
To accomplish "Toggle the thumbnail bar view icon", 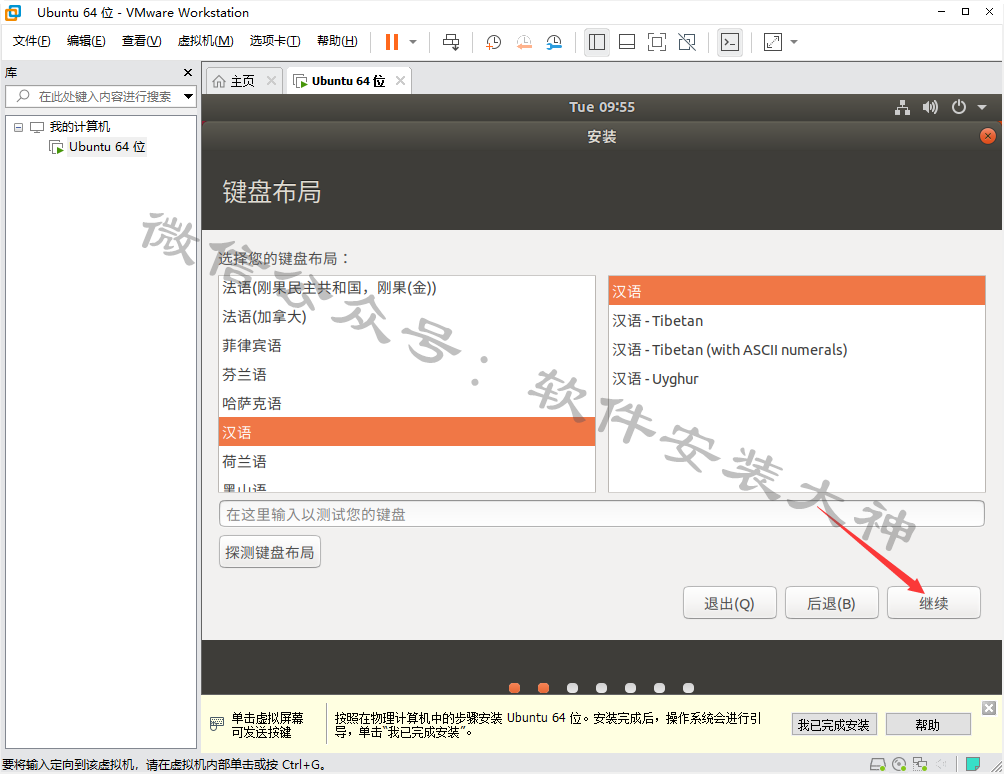I will [x=627, y=42].
